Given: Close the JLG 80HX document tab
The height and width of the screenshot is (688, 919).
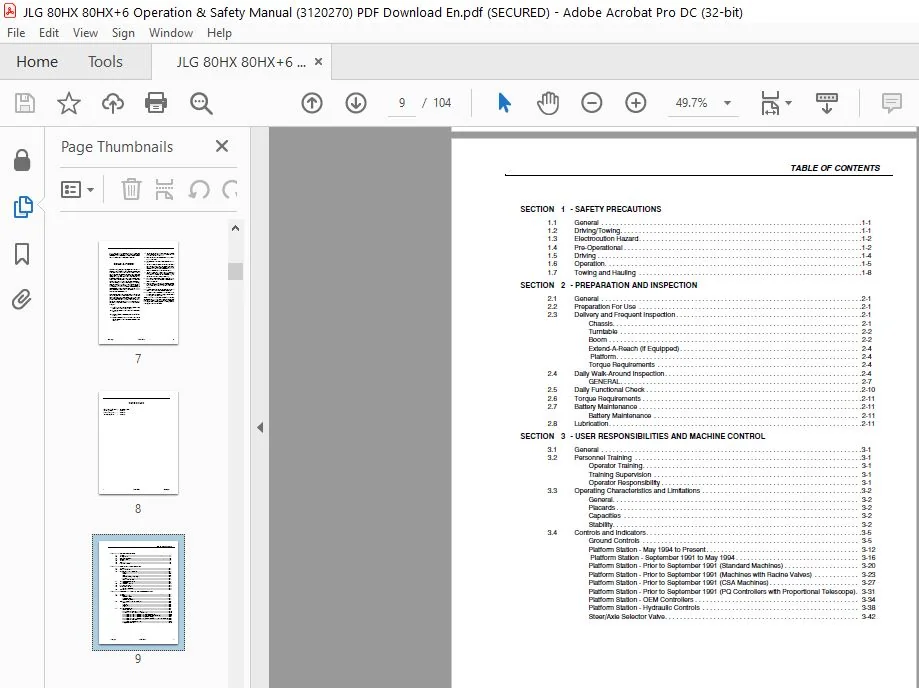Looking at the screenshot, I should click(318, 62).
